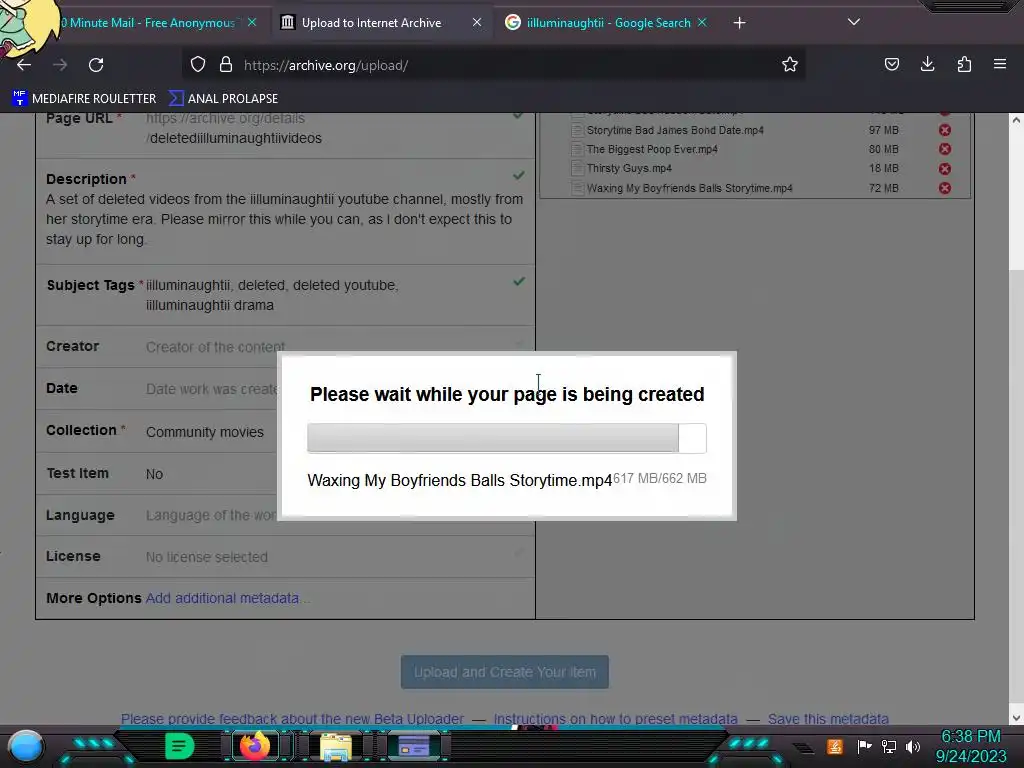Switch to the Minute Mail tab
1024x768 pixels.
pyautogui.click(x=150, y=23)
